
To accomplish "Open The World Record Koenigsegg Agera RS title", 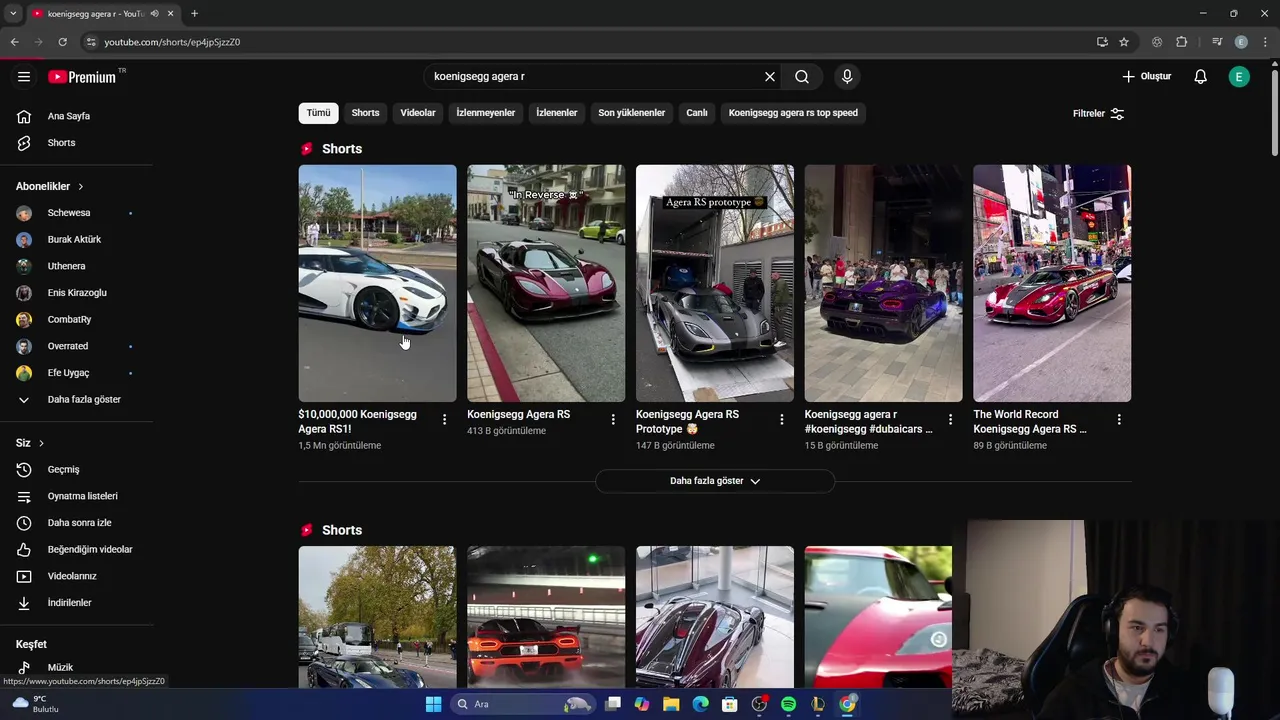I will click(1030, 422).
